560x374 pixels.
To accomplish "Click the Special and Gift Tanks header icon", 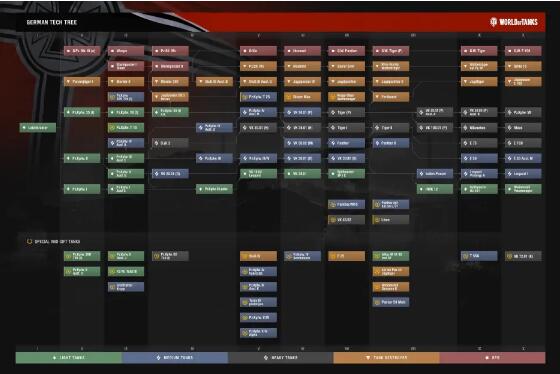I will click(29, 241).
